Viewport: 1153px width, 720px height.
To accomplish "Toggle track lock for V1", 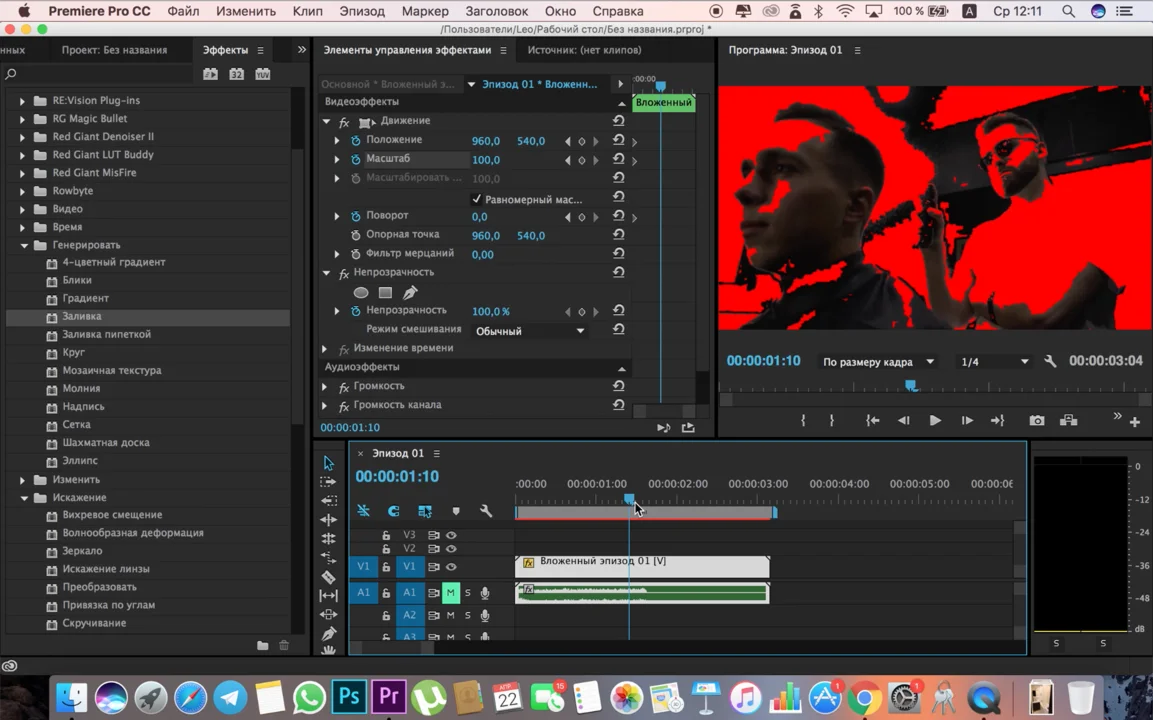I will tap(386, 566).
